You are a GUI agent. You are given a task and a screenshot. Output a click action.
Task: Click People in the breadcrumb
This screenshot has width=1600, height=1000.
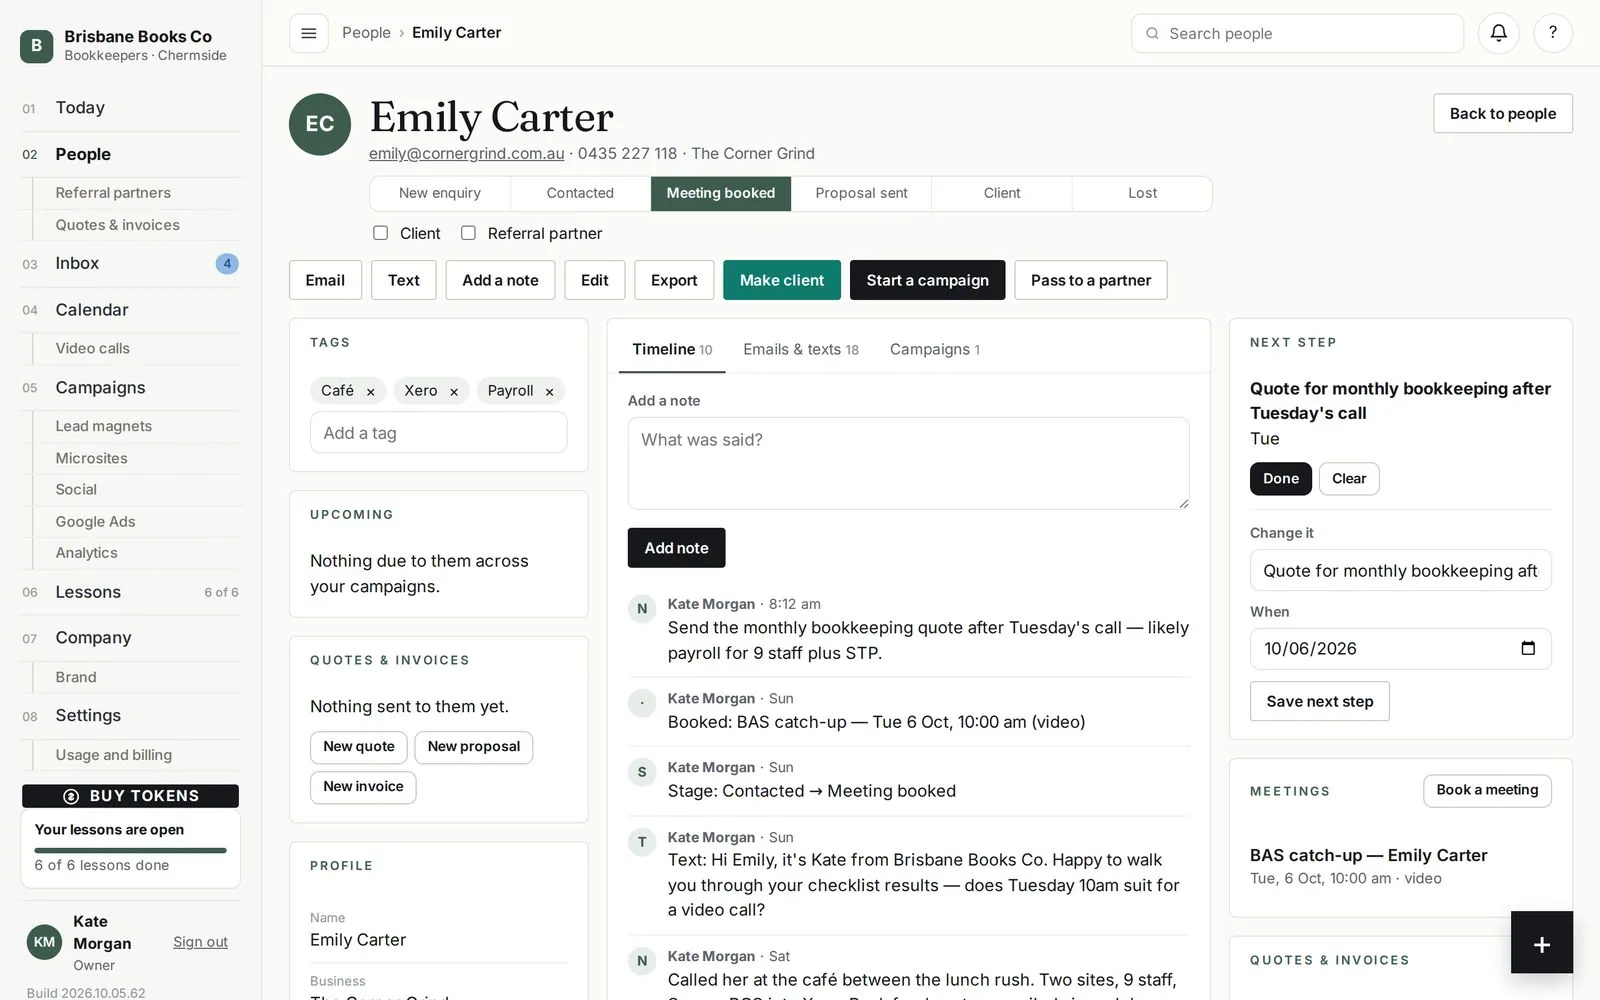pyautogui.click(x=366, y=33)
